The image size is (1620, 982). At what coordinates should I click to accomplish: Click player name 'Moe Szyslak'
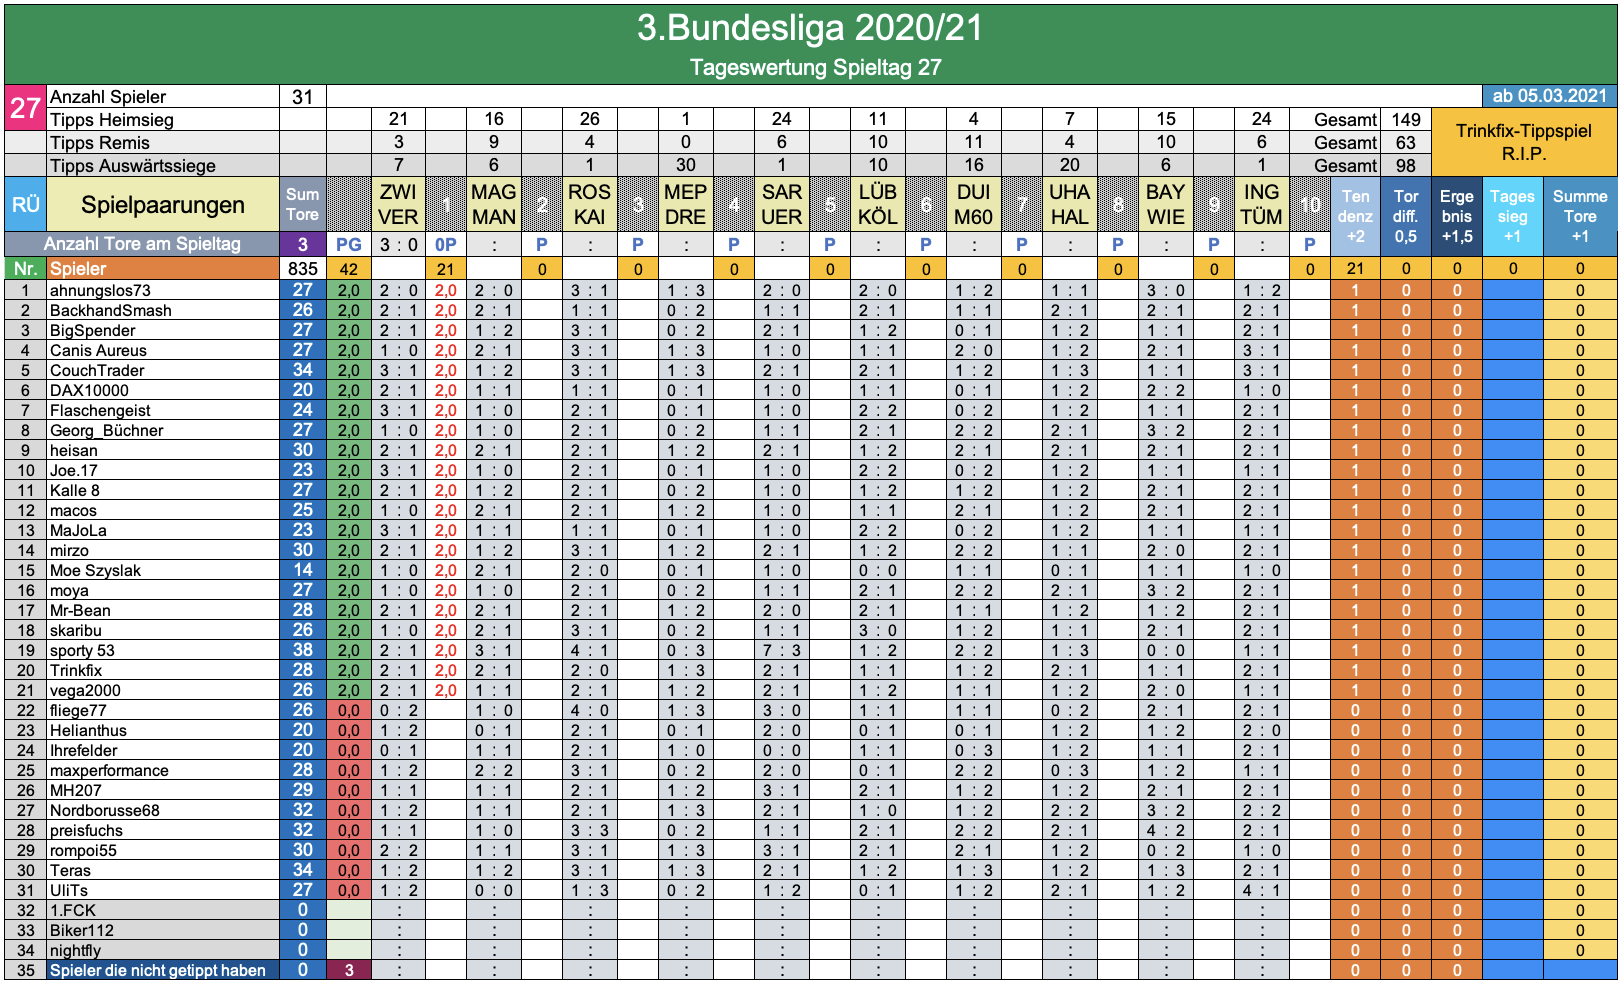(95, 570)
